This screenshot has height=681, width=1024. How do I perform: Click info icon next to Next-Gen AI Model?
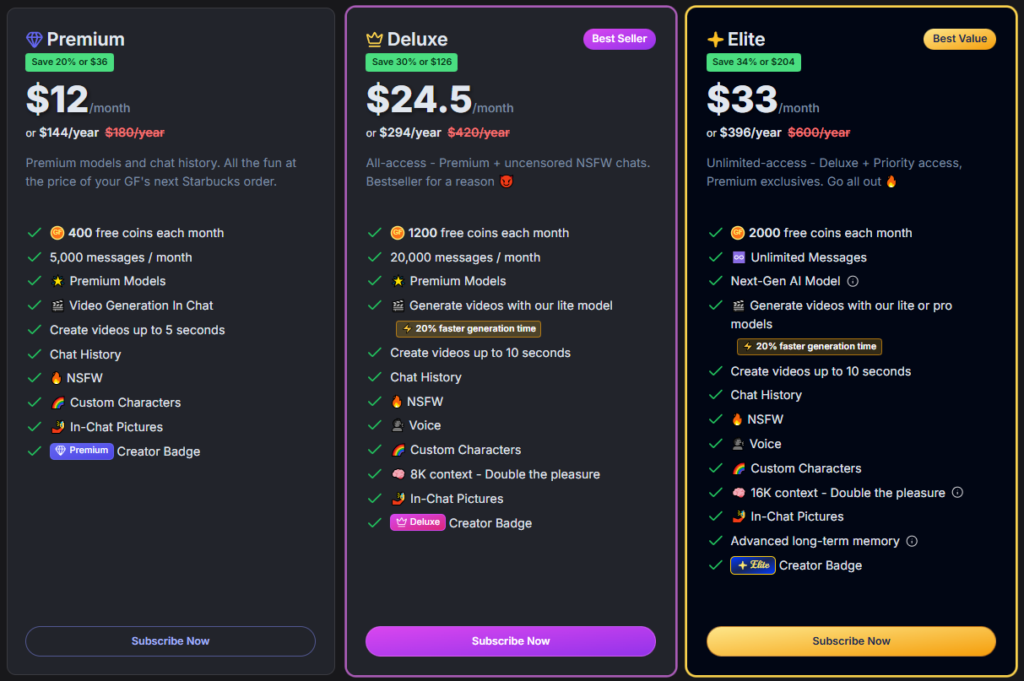(853, 282)
